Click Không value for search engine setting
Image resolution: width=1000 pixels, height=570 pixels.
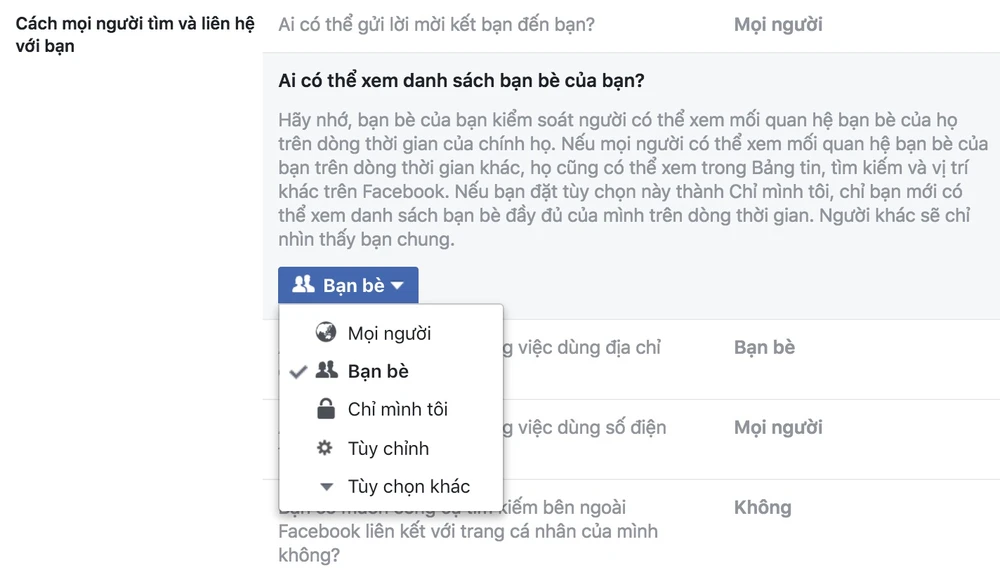coord(762,508)
